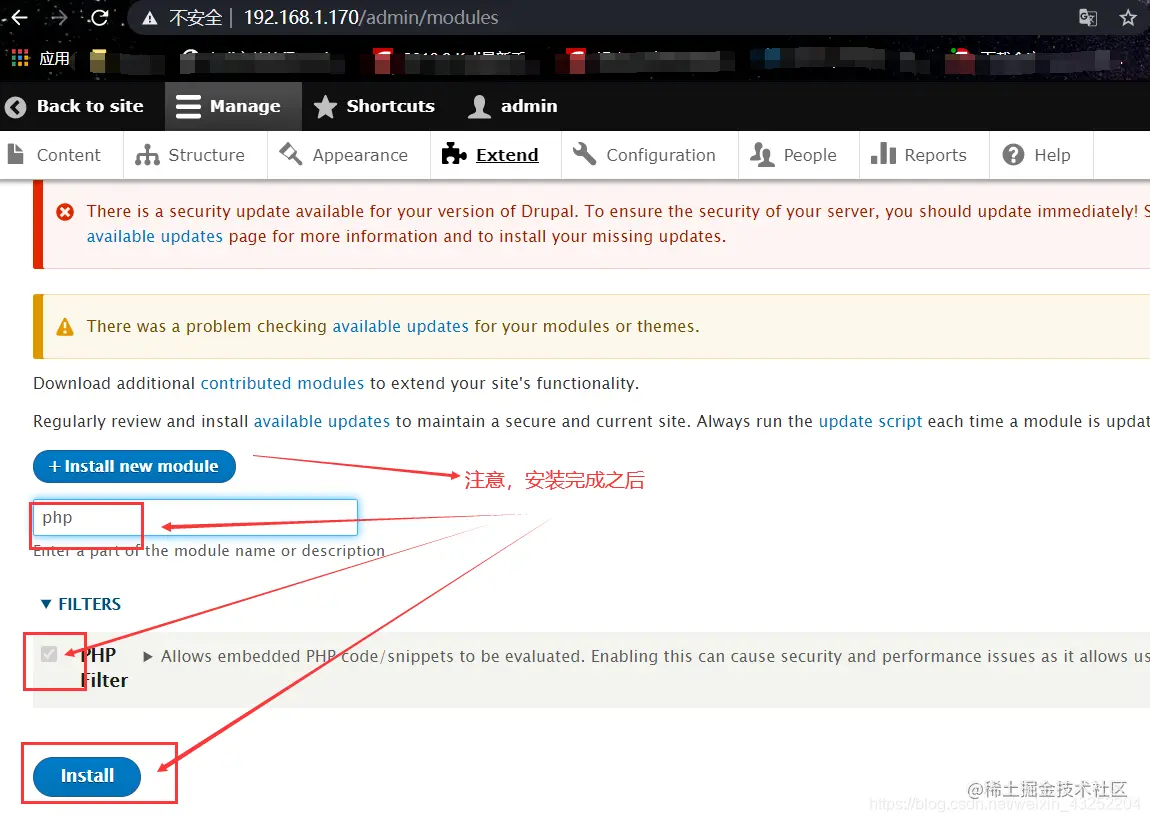Click the People users icon
1150x822 pixels.
pyautogui.click(x=762, y=155)
